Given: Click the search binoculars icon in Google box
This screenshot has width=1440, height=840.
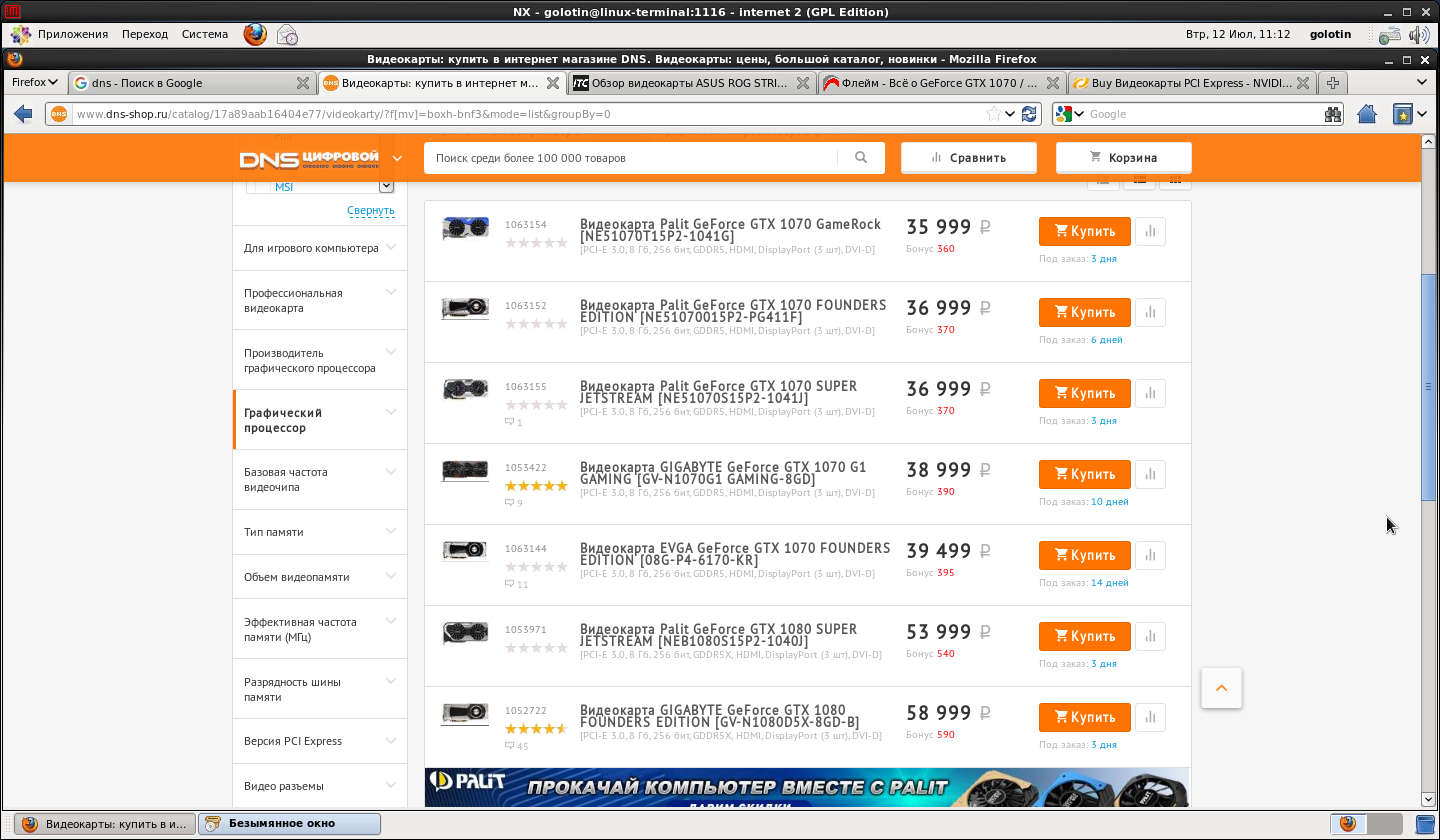Looking at the screenshot, I should (x=1333, y=114).
